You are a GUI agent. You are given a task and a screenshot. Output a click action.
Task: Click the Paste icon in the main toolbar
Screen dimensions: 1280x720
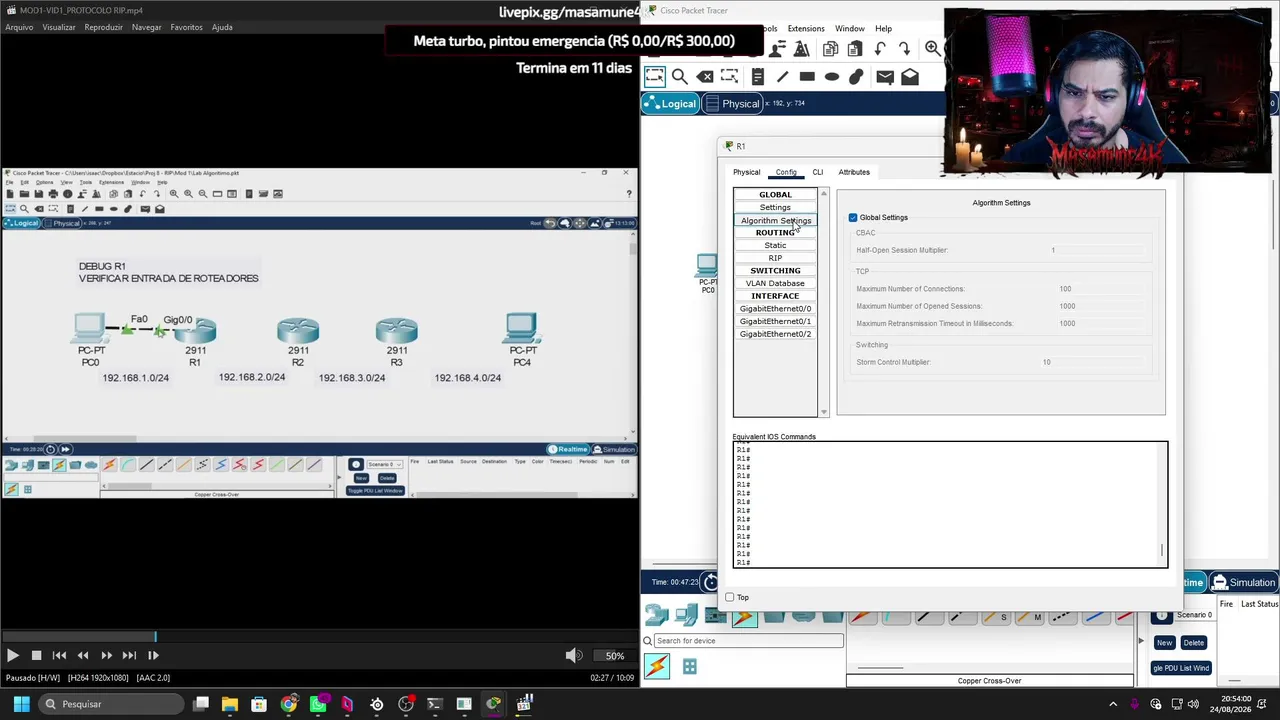(855, 48)
